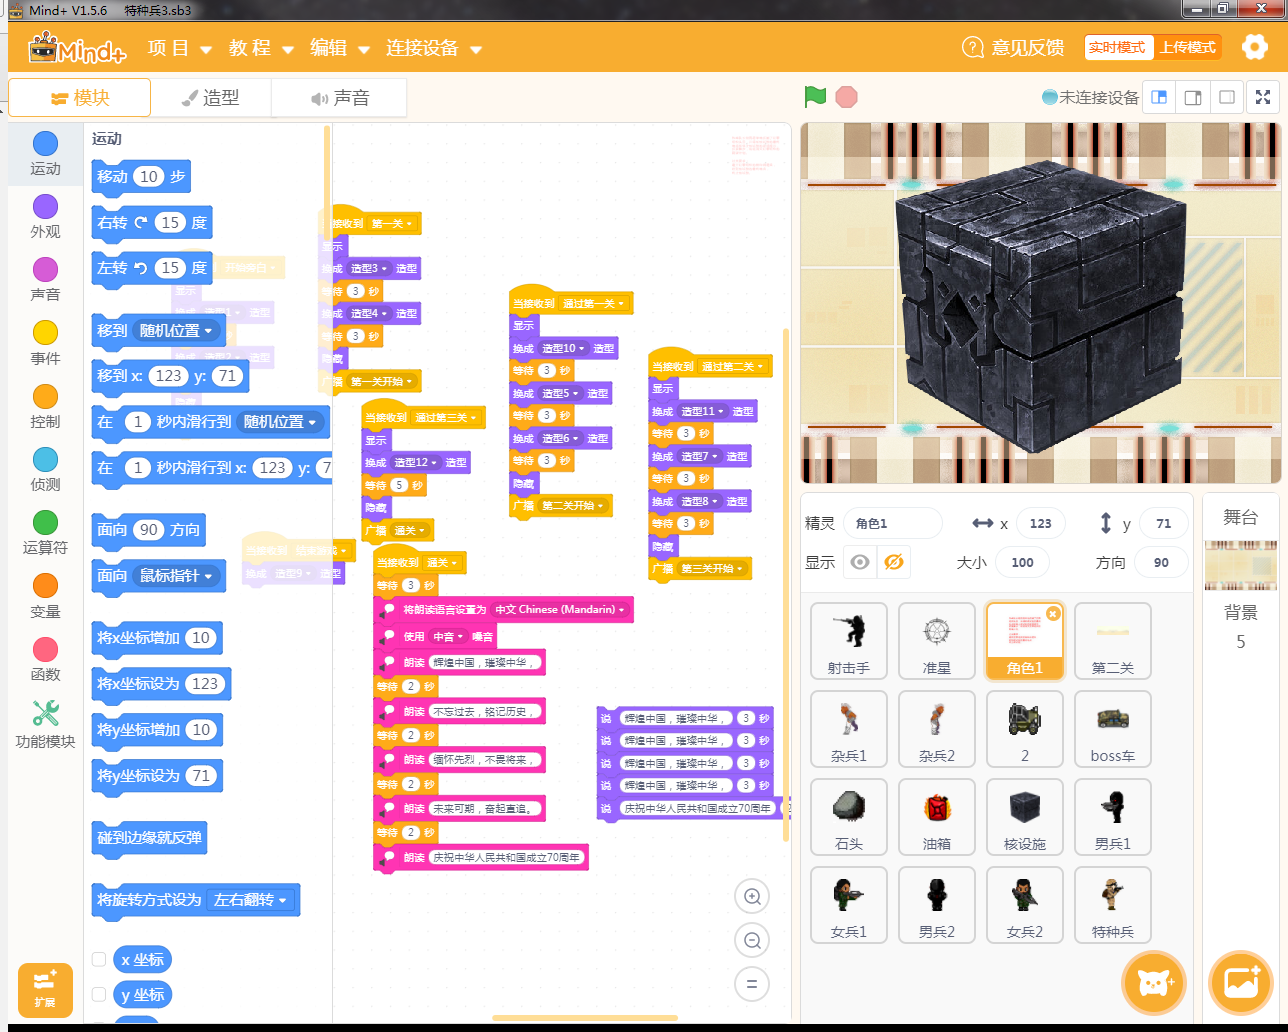Open 通过第一关 message dropdown in hat block
This screenshot has width=1288, height=1032.
pyautogui.click(x=593, y=303)
